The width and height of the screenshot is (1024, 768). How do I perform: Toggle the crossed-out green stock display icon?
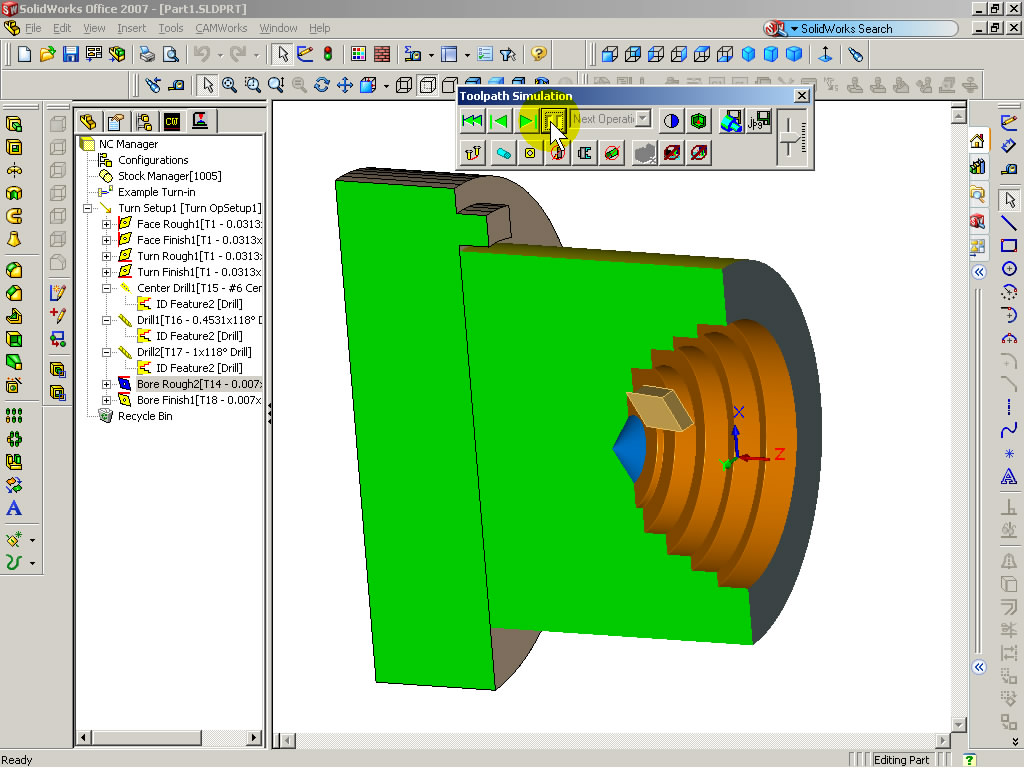[612, 153]
